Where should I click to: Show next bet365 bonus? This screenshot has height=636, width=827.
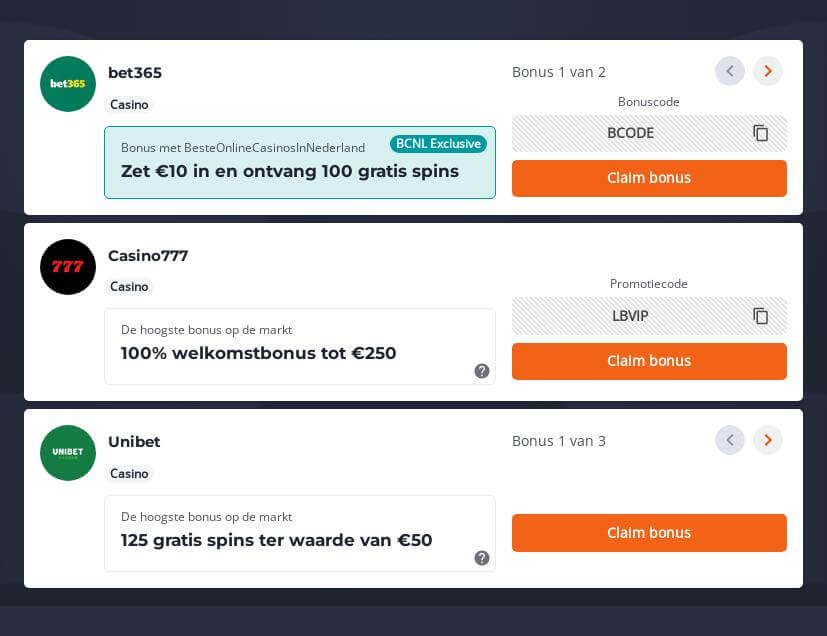768,71
